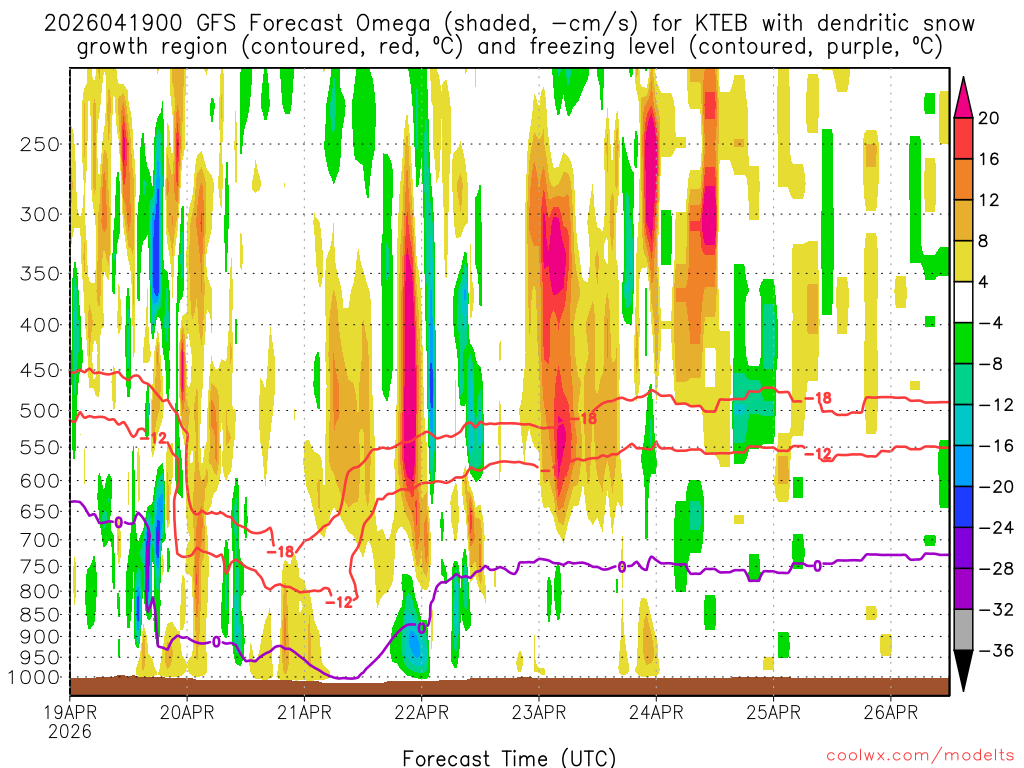Select the 250 pressure level label
Image resolution: width=1024 pixels, height=768 pixels.
pyautogui.click(x=40, y=144)
